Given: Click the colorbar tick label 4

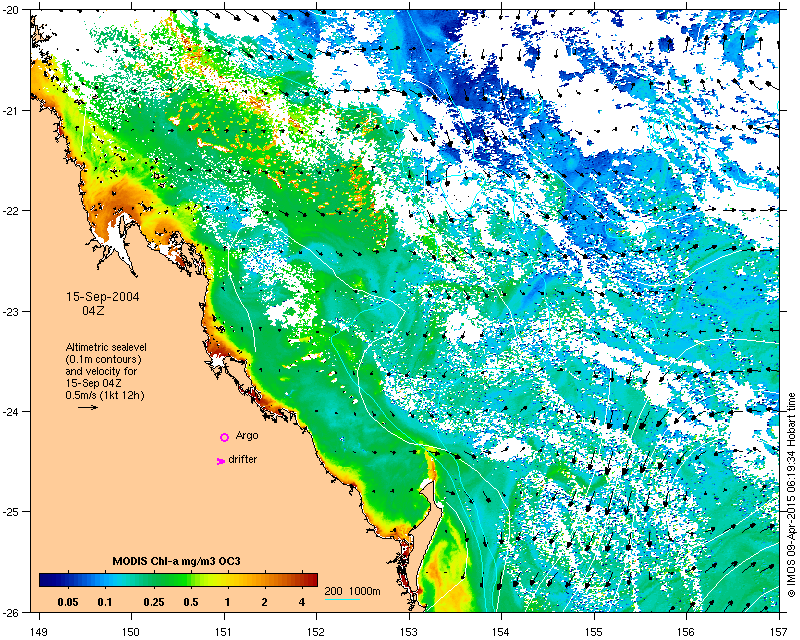Looking at the screenshot, I should [302, 602].
